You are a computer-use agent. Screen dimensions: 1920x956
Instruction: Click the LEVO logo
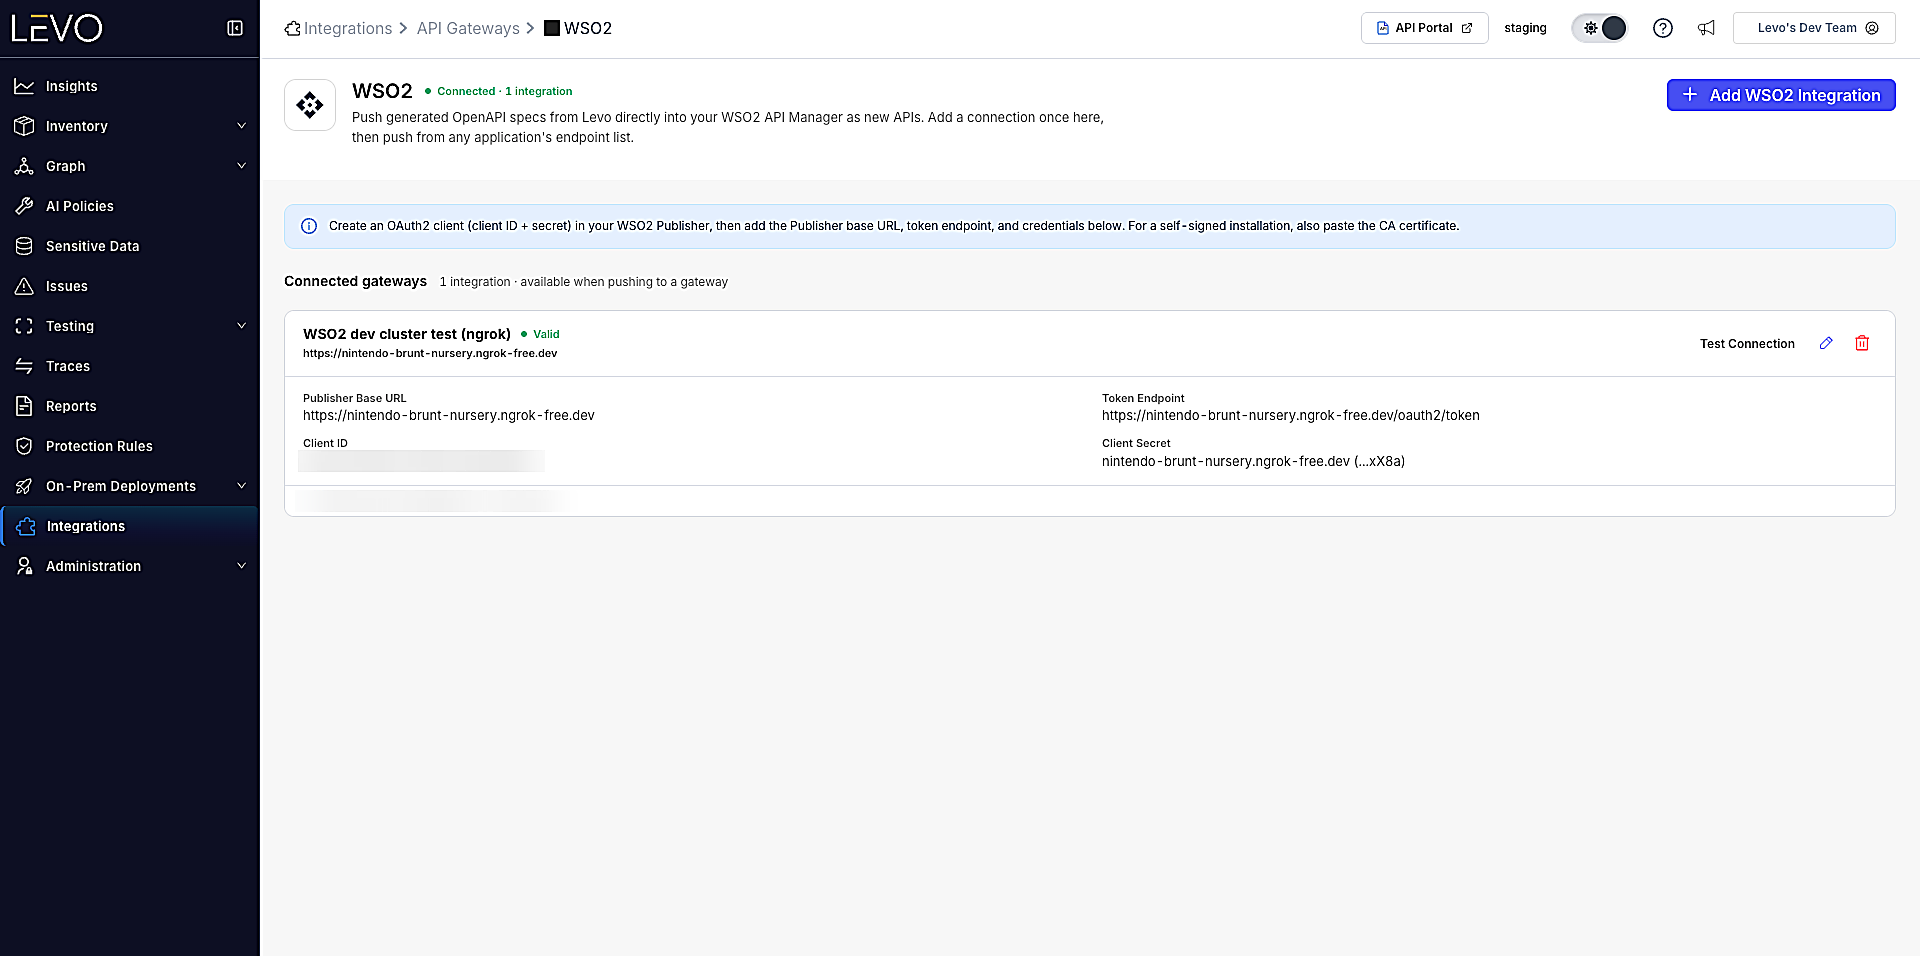click(x=57, y=28)
